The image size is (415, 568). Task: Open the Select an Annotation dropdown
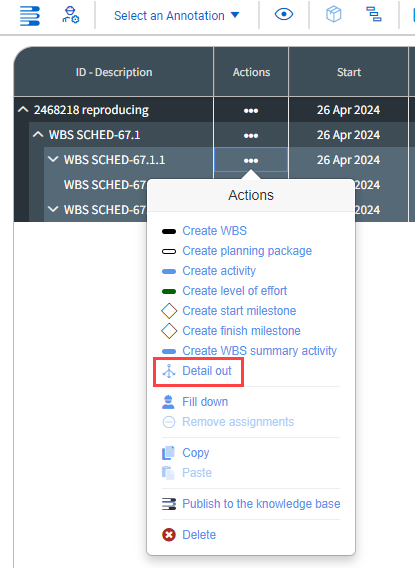[x=176, y=16]
